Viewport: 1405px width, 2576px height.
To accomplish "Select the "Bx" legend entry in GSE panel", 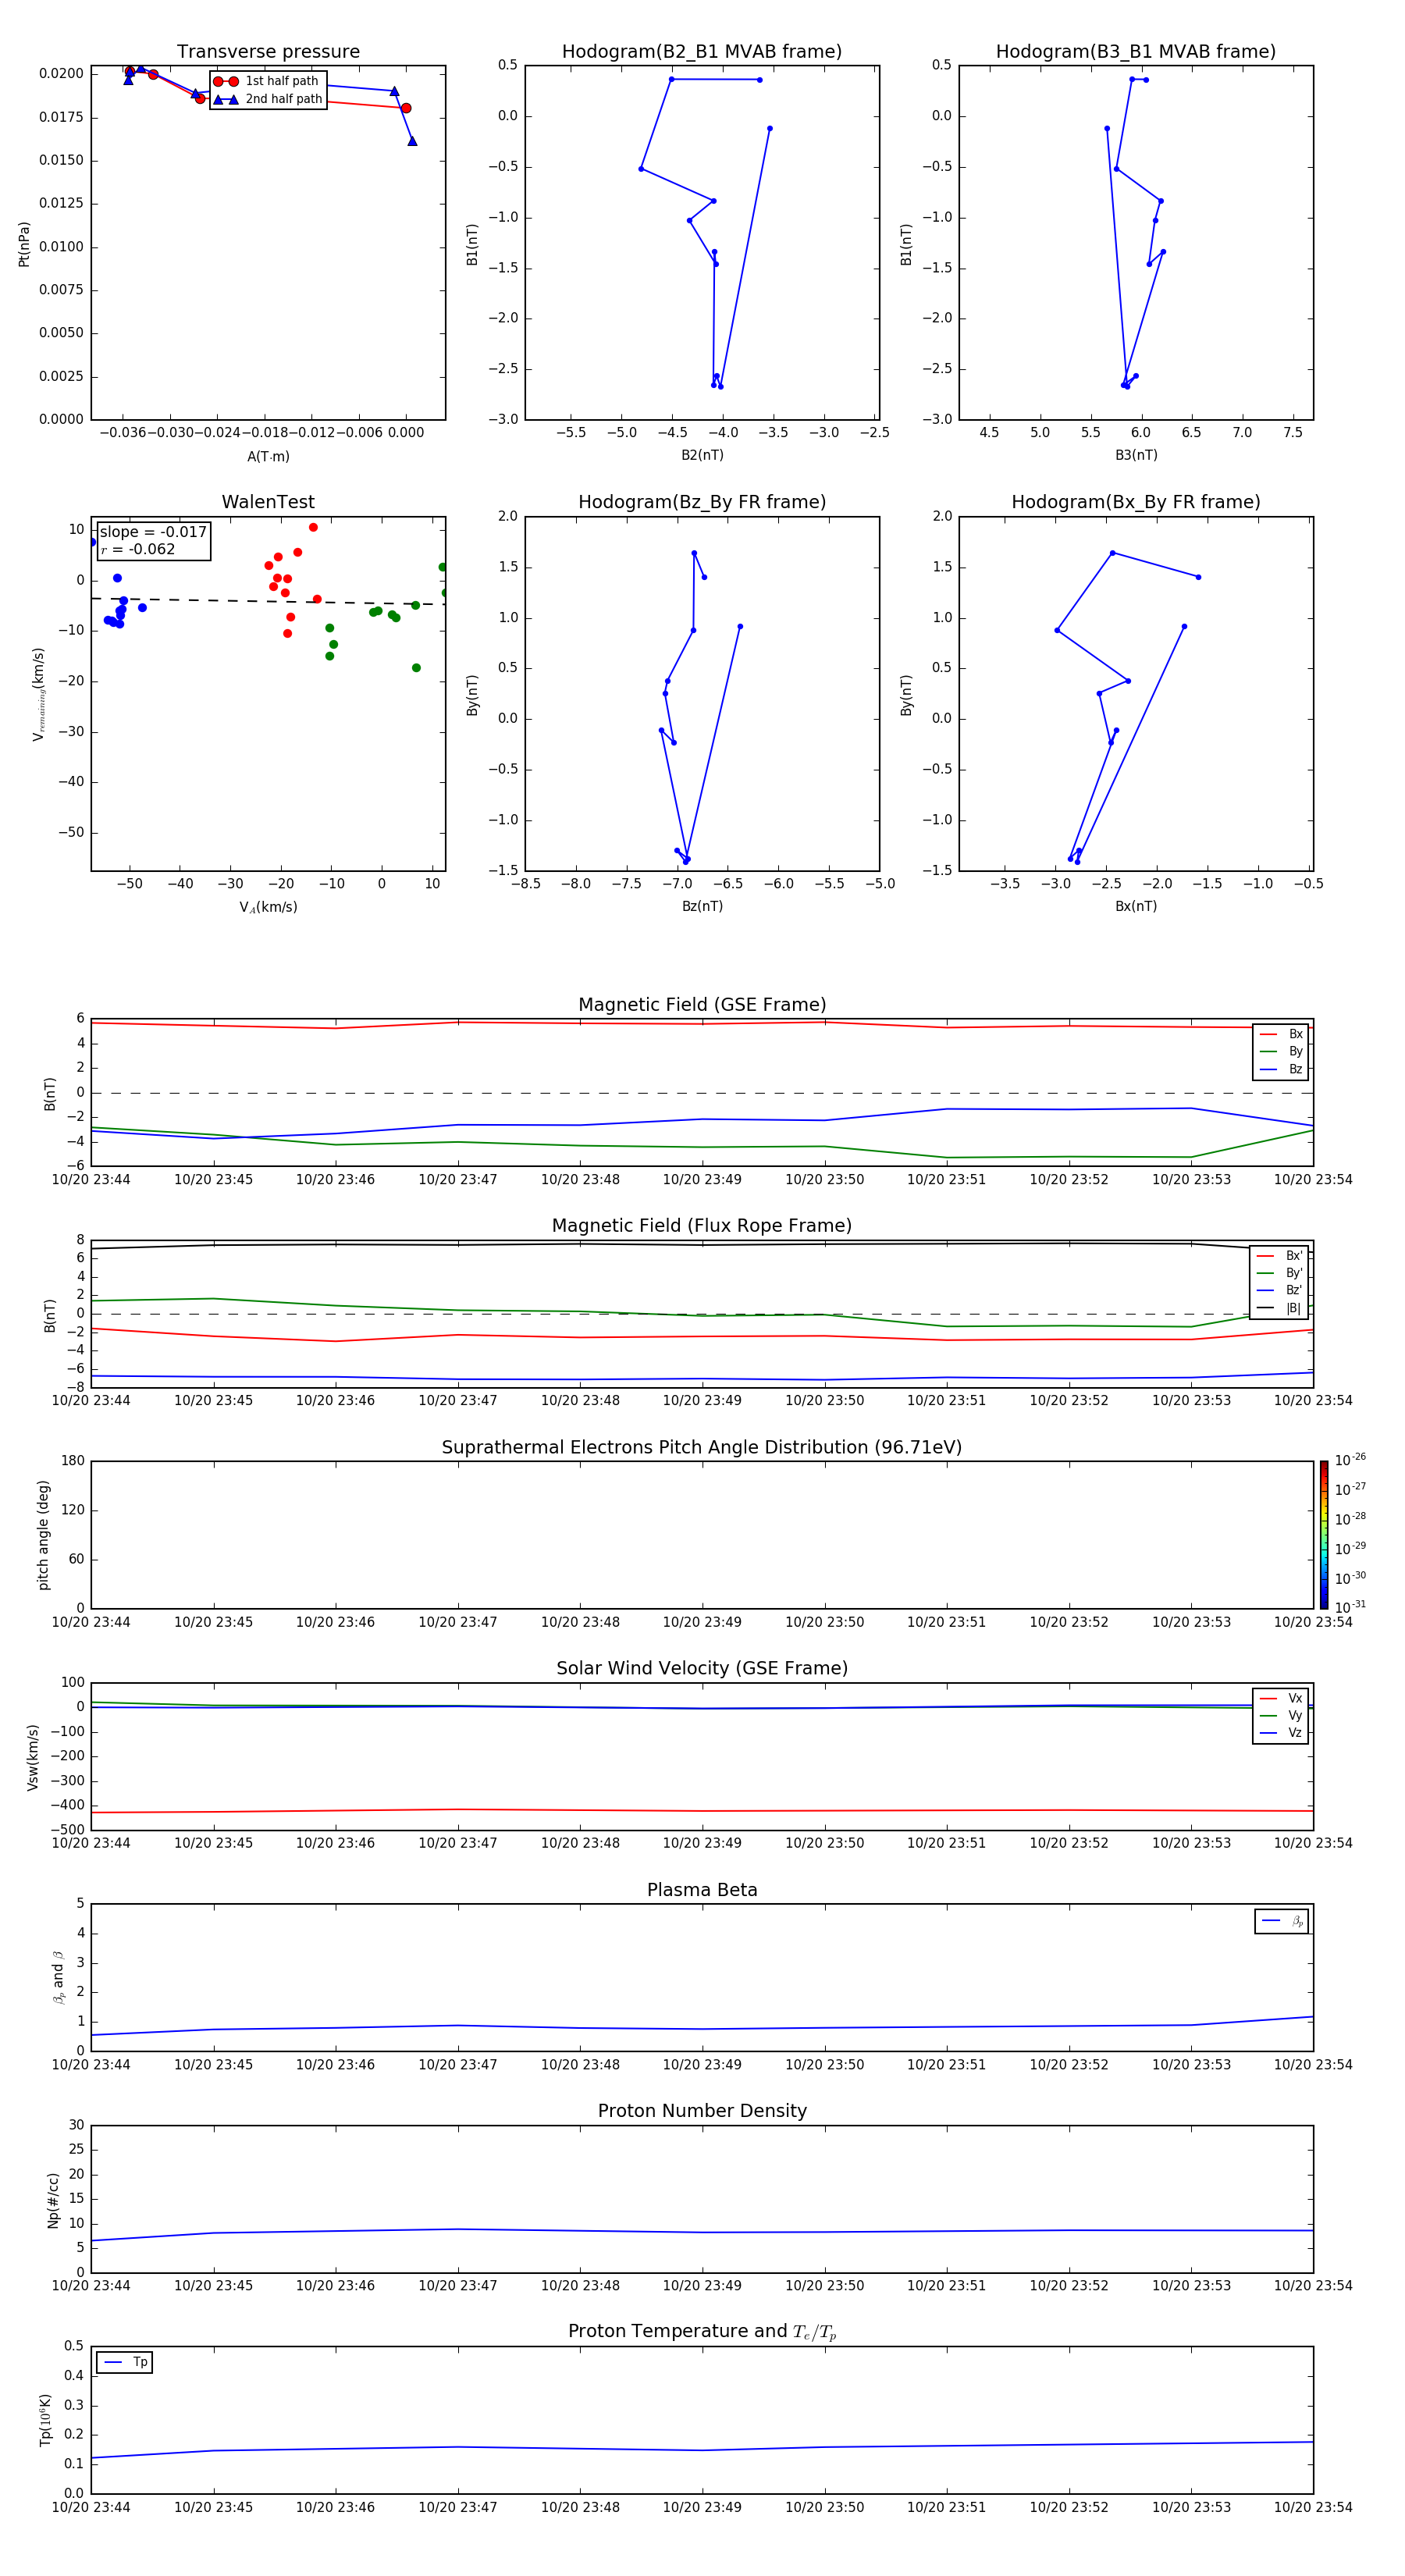I will [1281, 1034].
